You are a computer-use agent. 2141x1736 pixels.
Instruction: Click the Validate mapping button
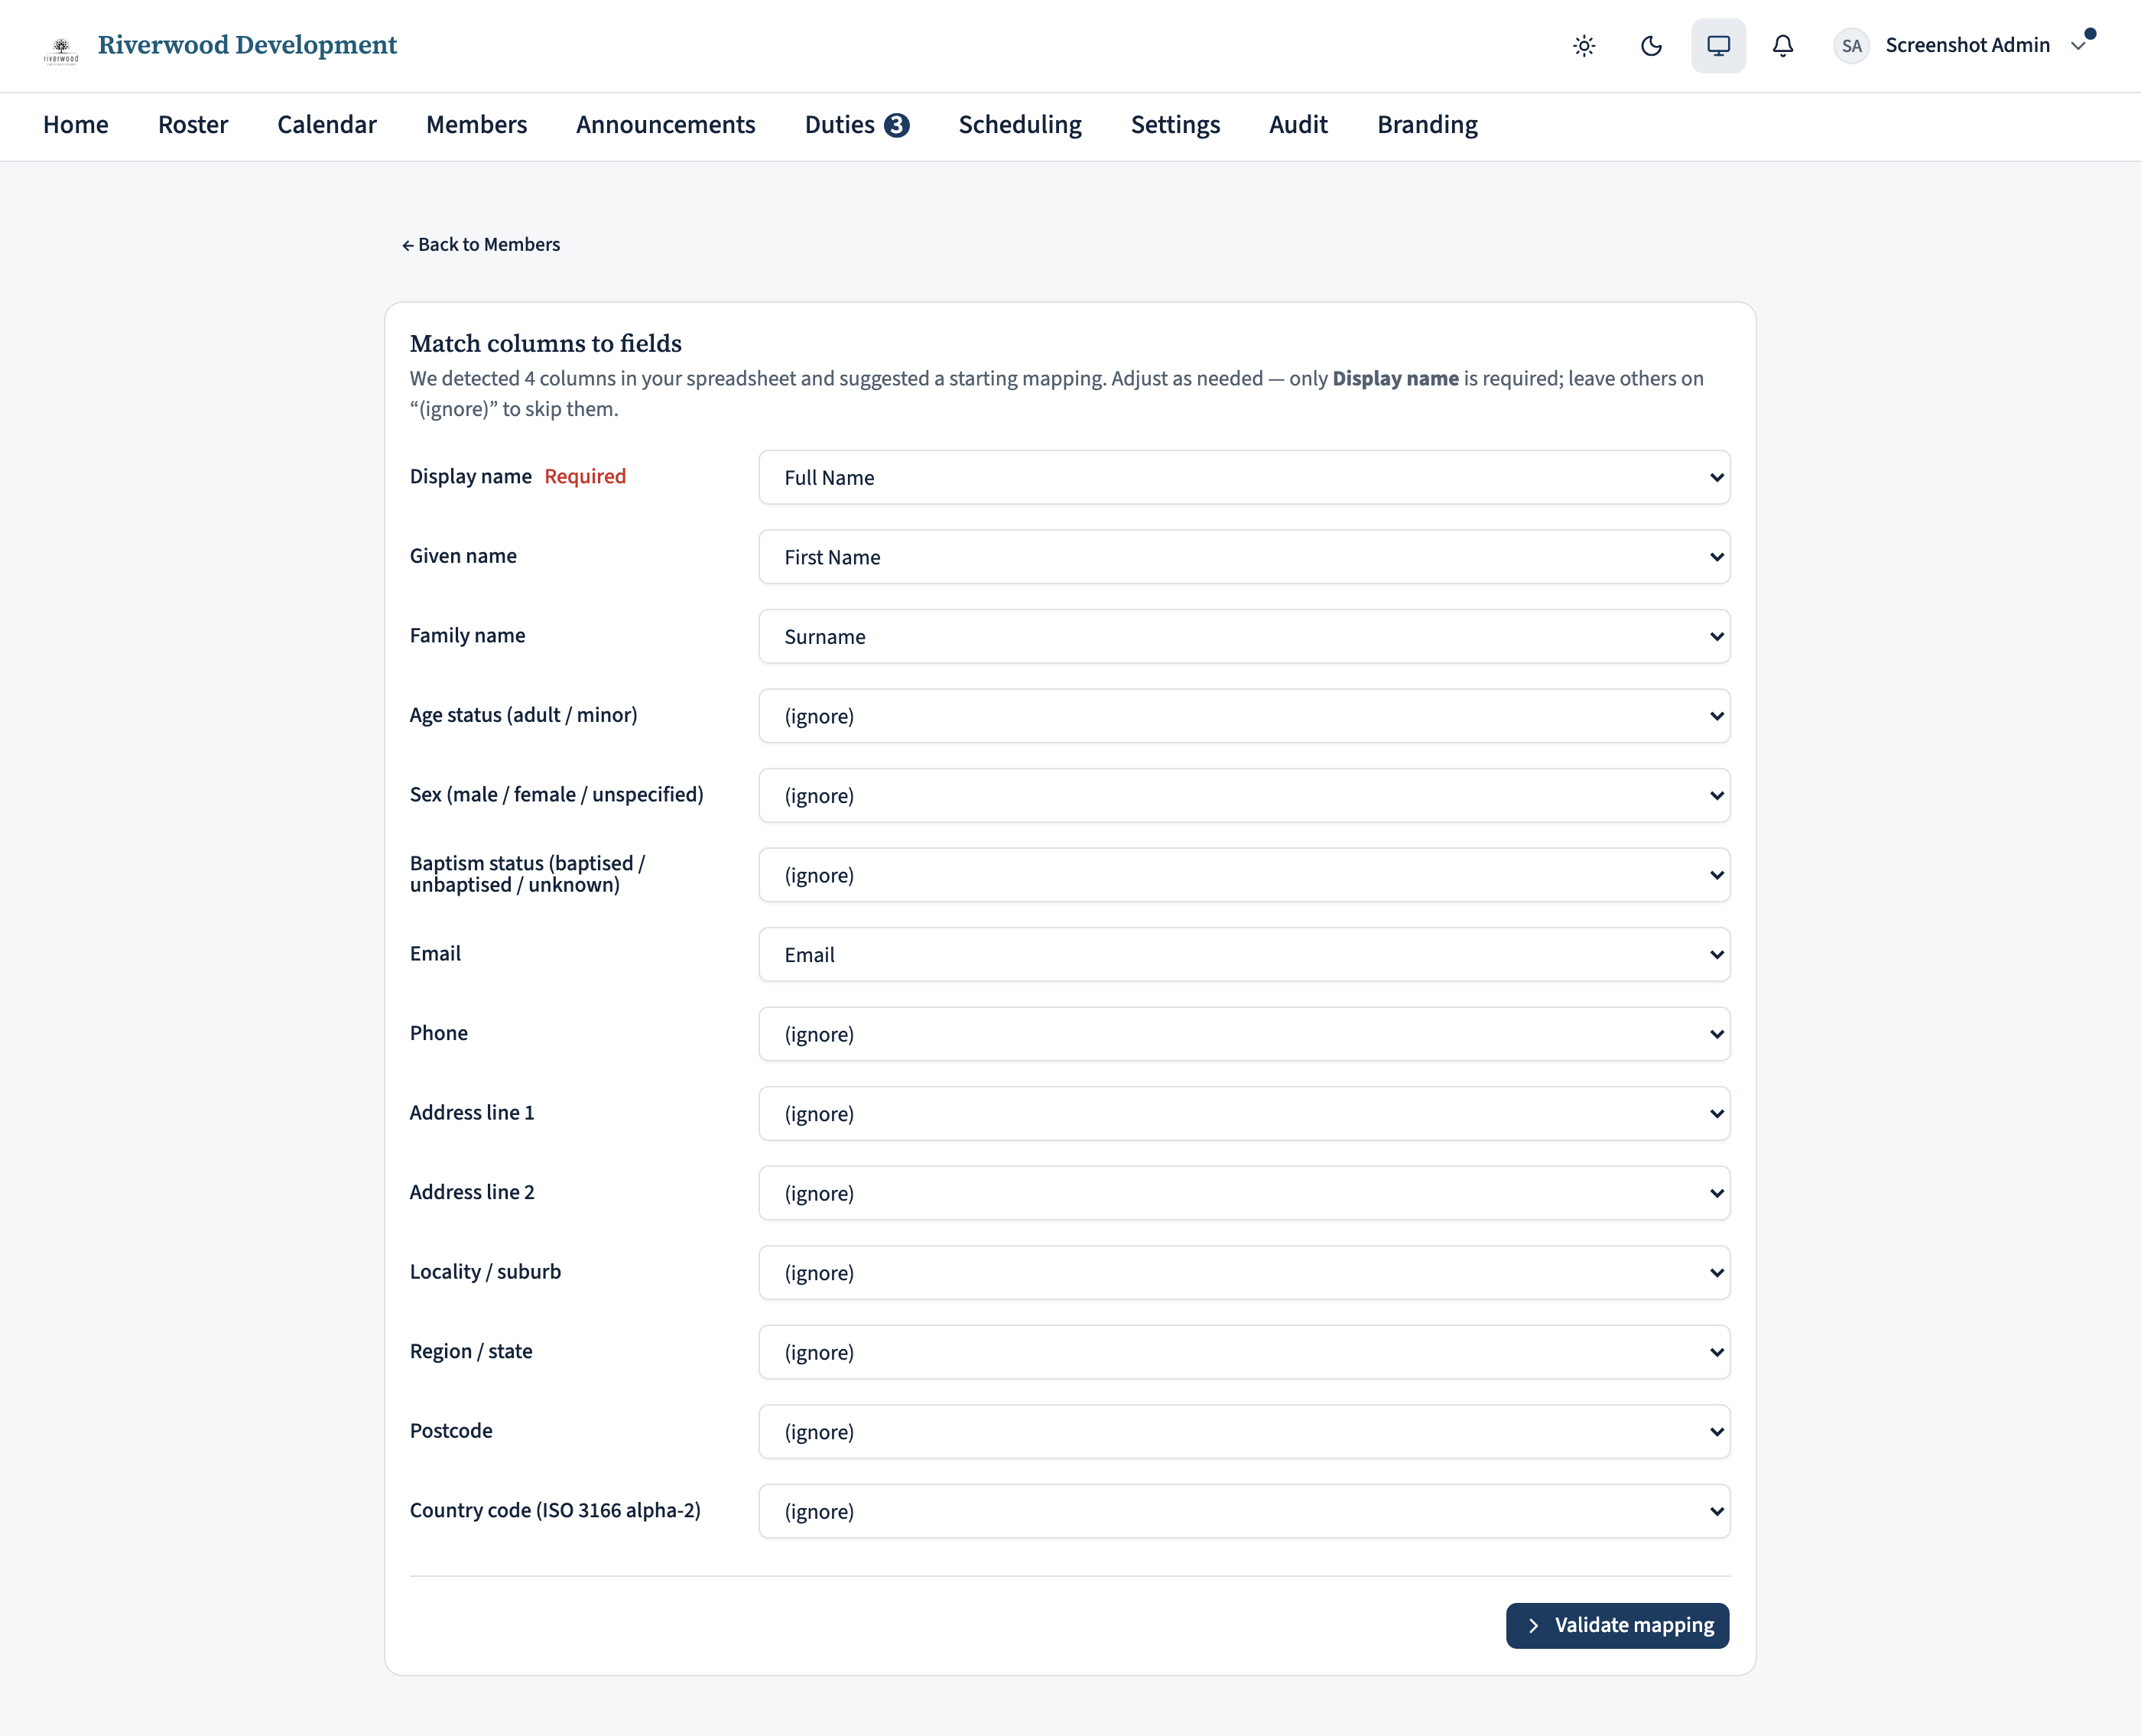1617,1625
